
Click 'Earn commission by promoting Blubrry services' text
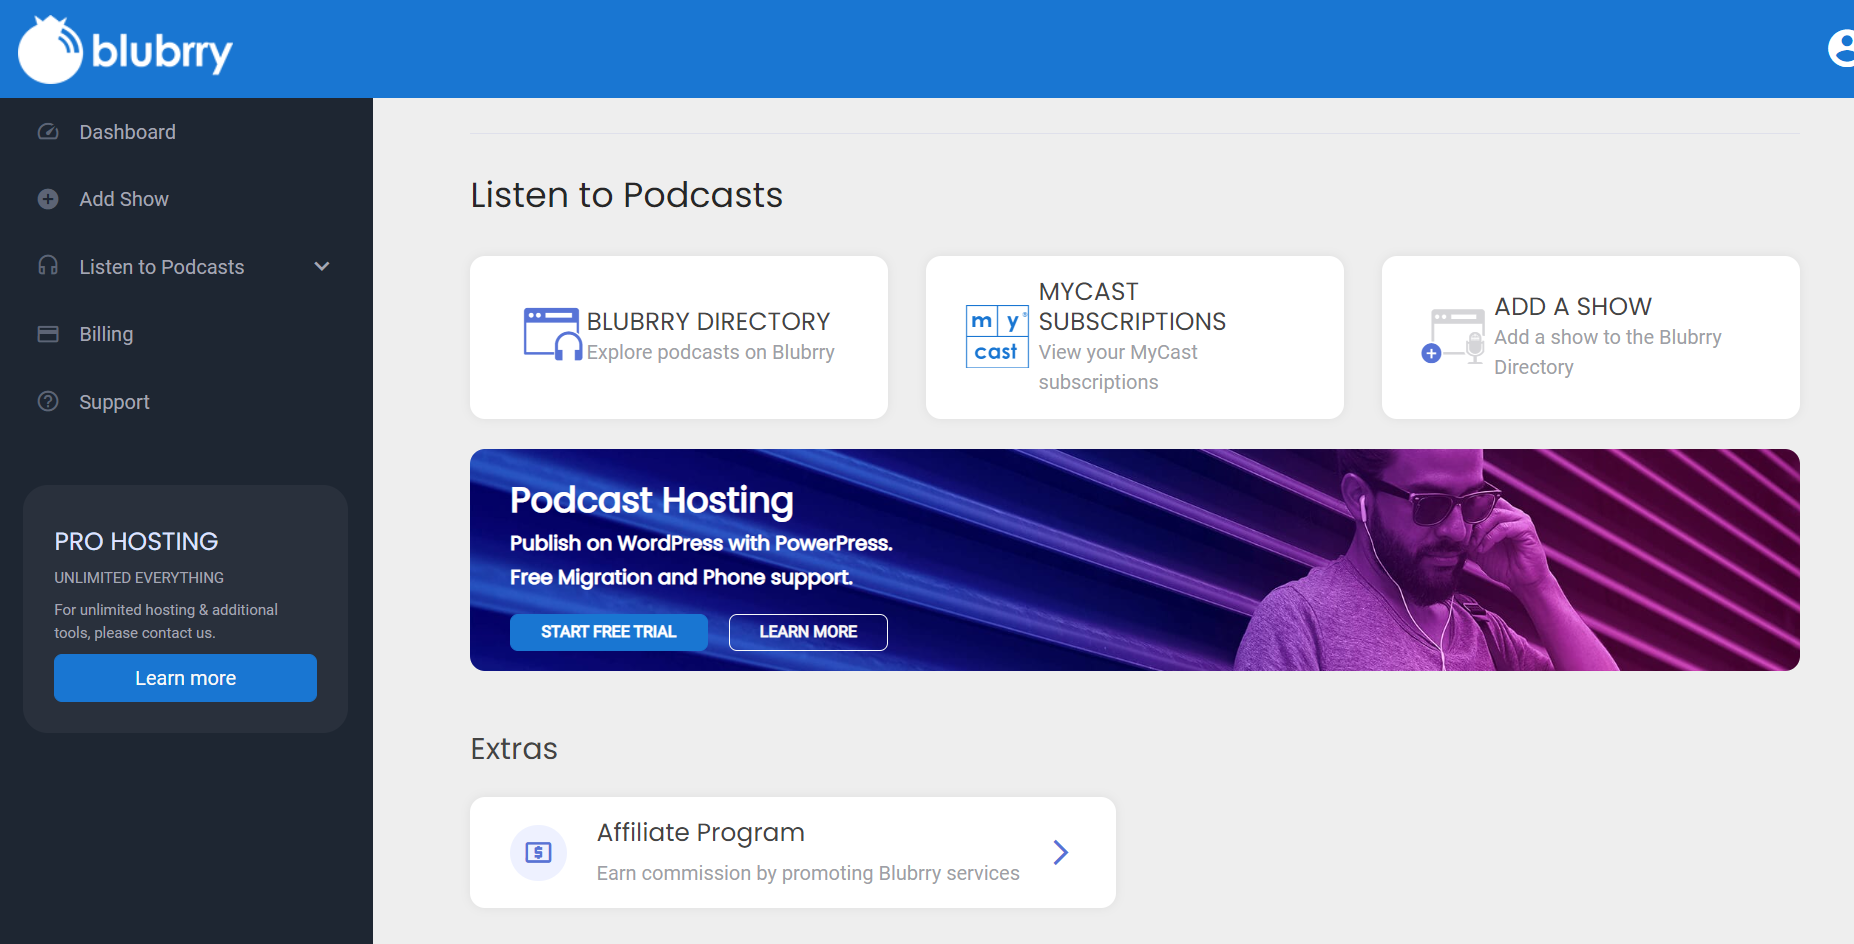tap(808, 873)
